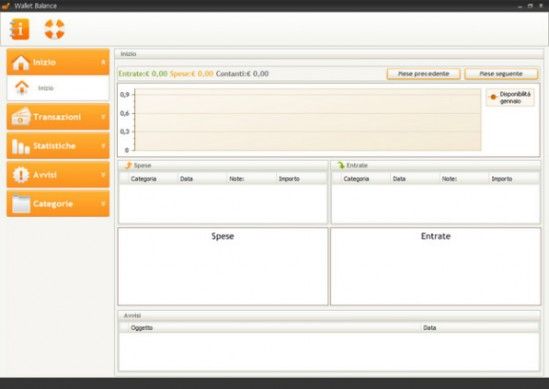
Task: Click the Inizio tab header above the chart
Action: click(128, 54)
